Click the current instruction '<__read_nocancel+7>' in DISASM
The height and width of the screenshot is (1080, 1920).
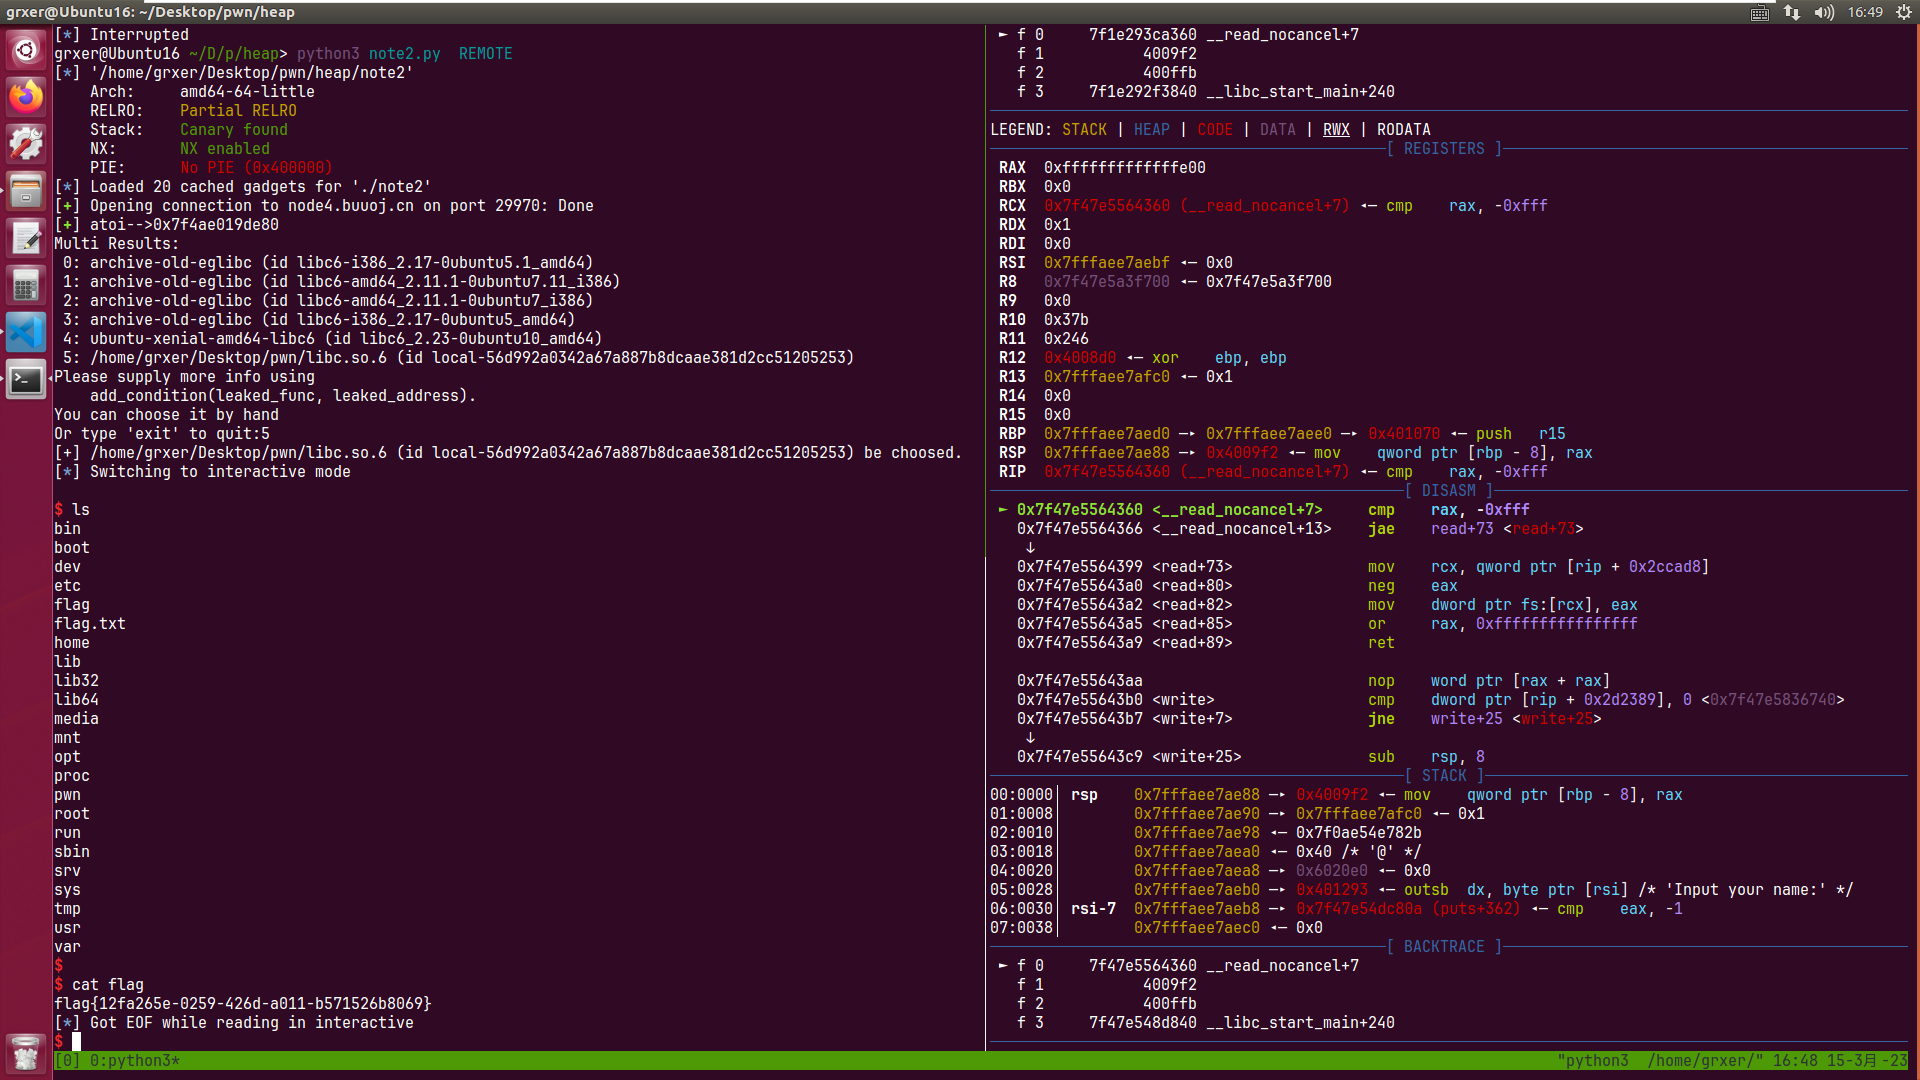click(1237, 509)
